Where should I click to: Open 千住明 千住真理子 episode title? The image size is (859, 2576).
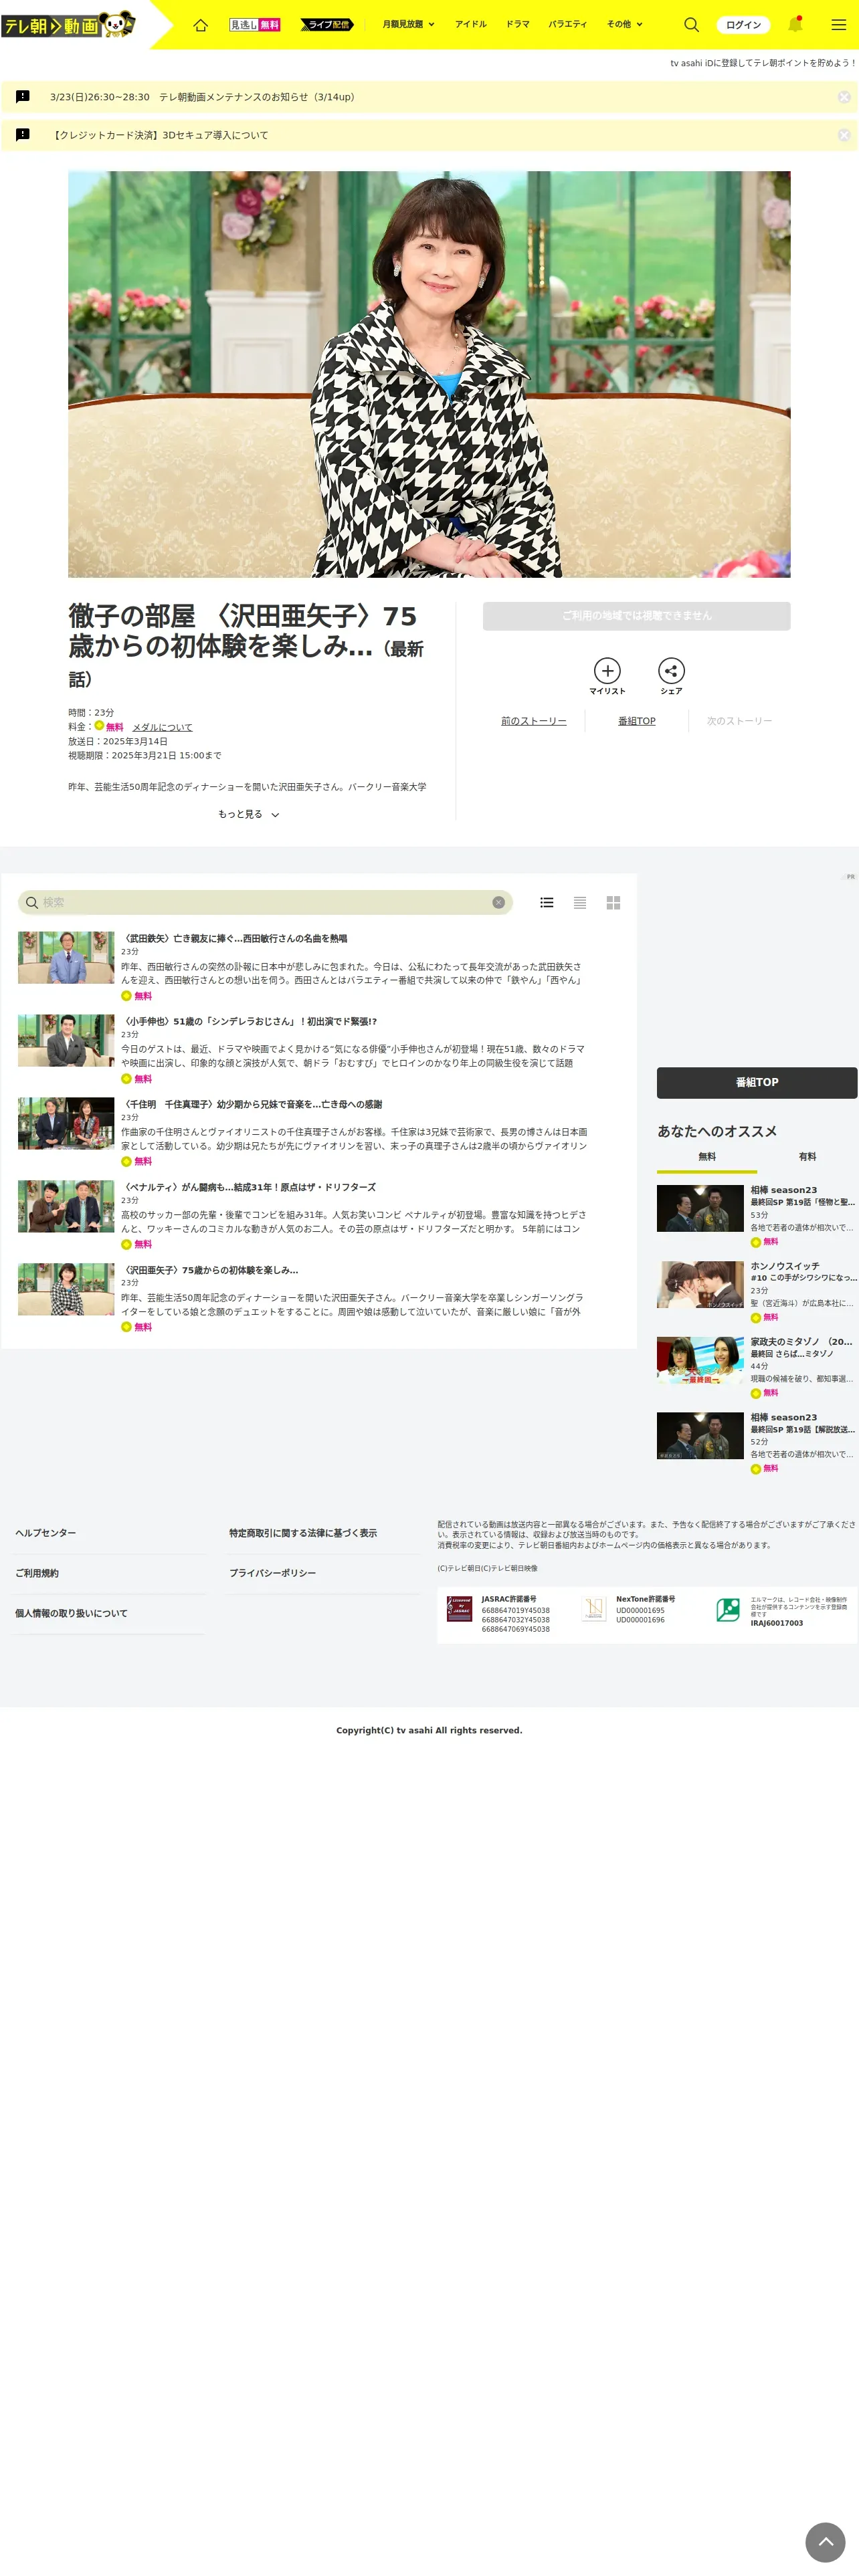252,1104
